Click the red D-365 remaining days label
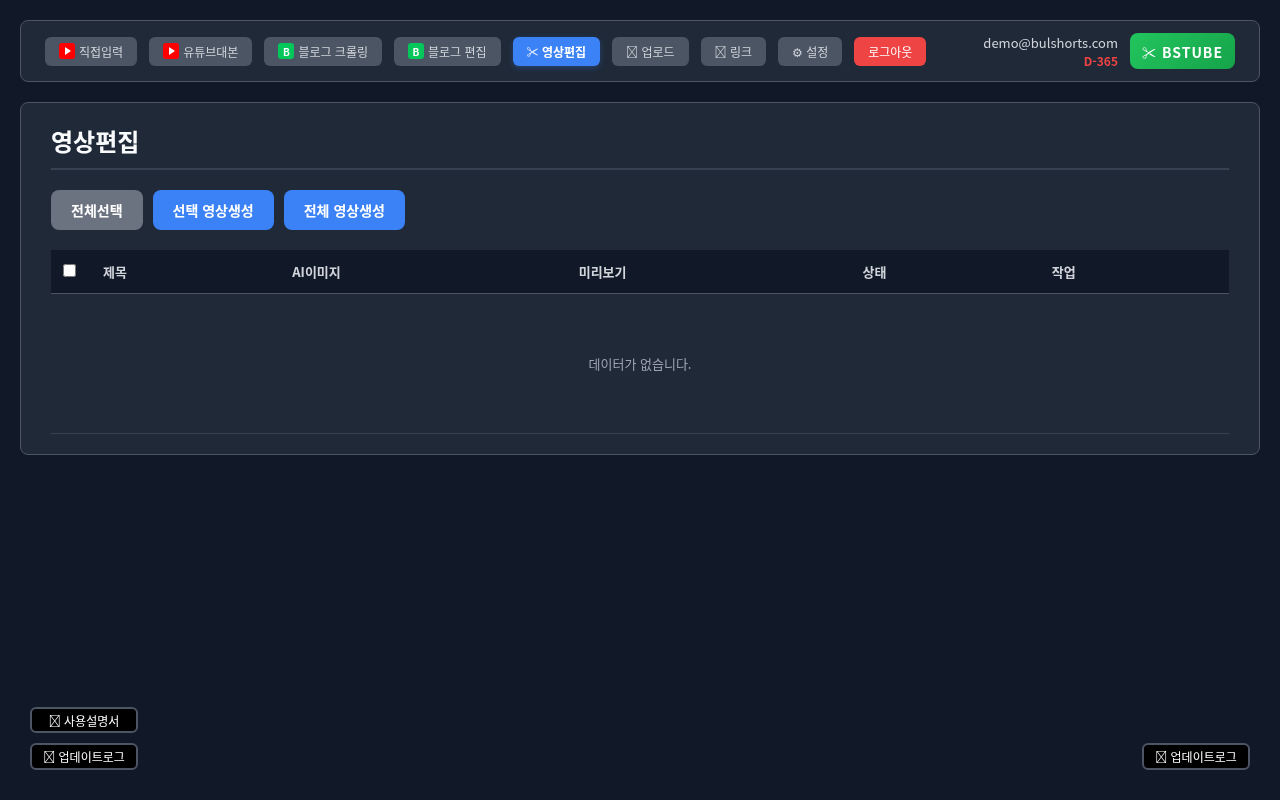The width and height of the screenshot is (1280, 800). click(x=1100, y=62)
